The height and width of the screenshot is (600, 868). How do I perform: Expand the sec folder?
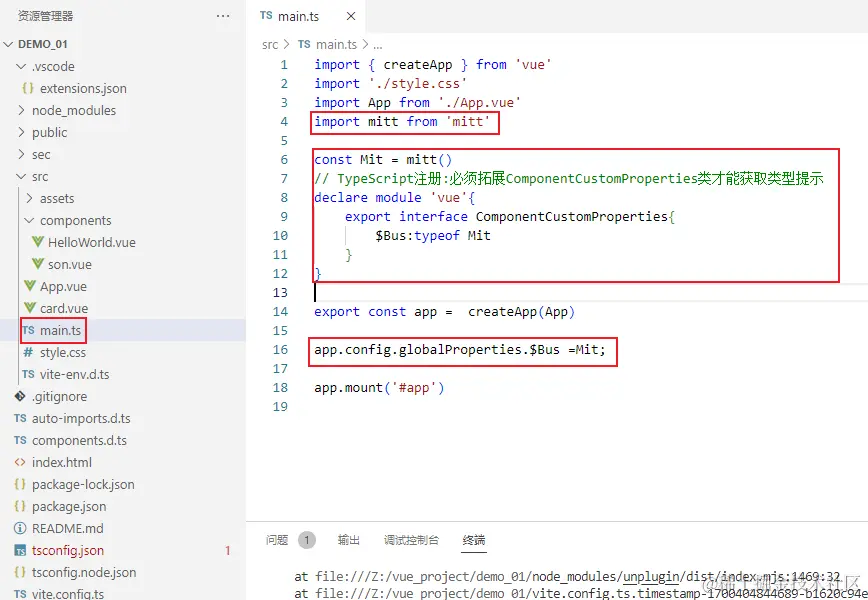(x=21, y=154)
